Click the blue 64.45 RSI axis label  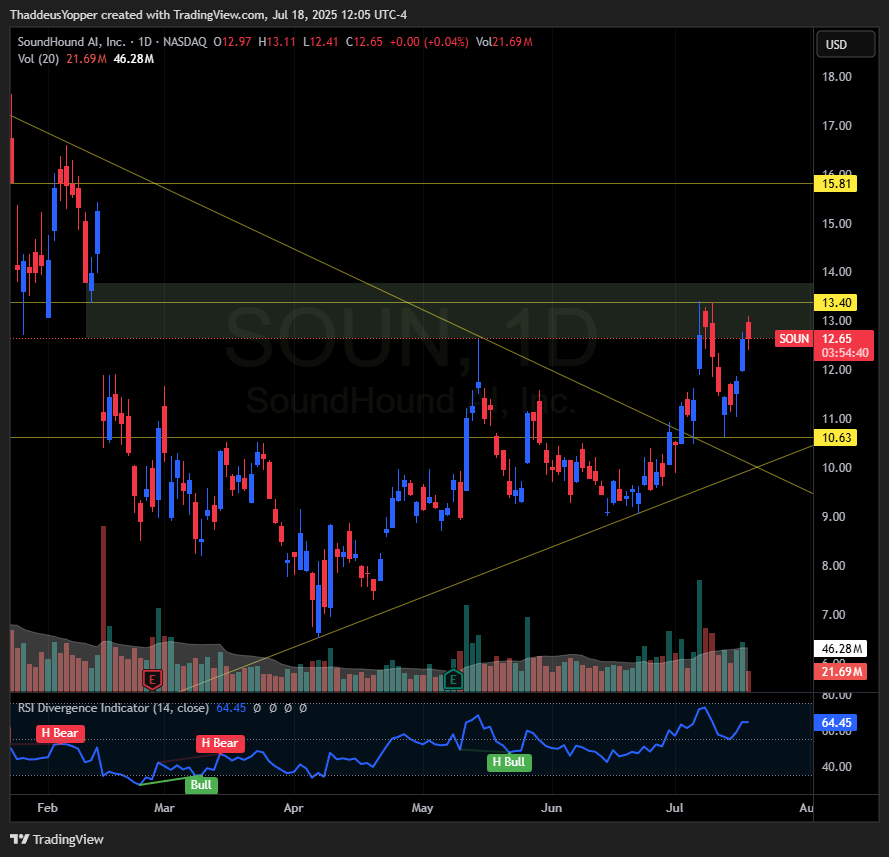(836, 723)
